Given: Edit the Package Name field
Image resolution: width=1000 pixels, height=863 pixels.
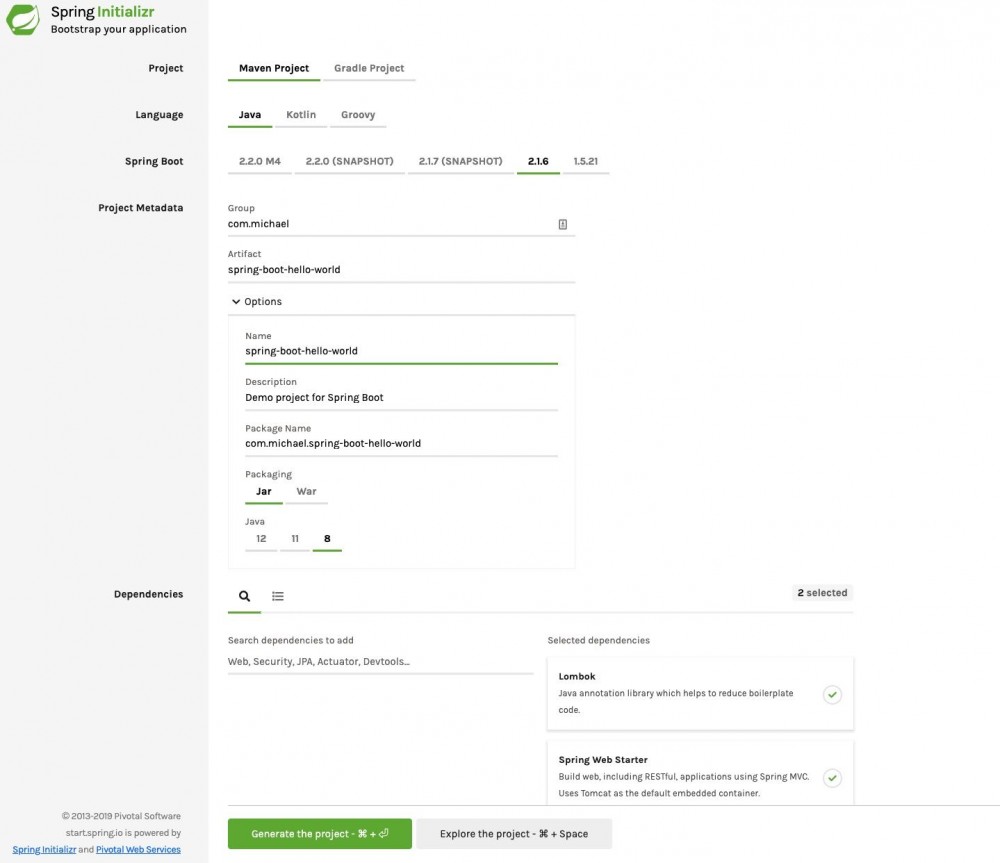Looking at the screenshot, I should coord(401,443).
